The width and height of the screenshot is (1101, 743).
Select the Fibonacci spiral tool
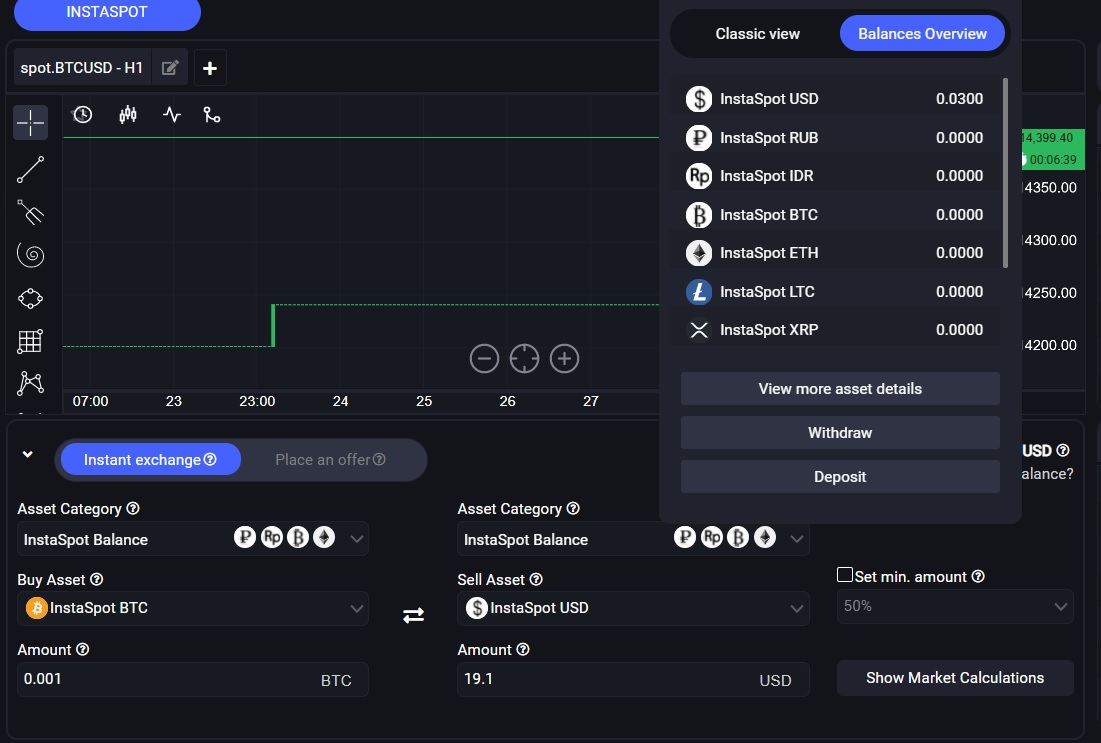pyautogui.click(x=30, y=255)
